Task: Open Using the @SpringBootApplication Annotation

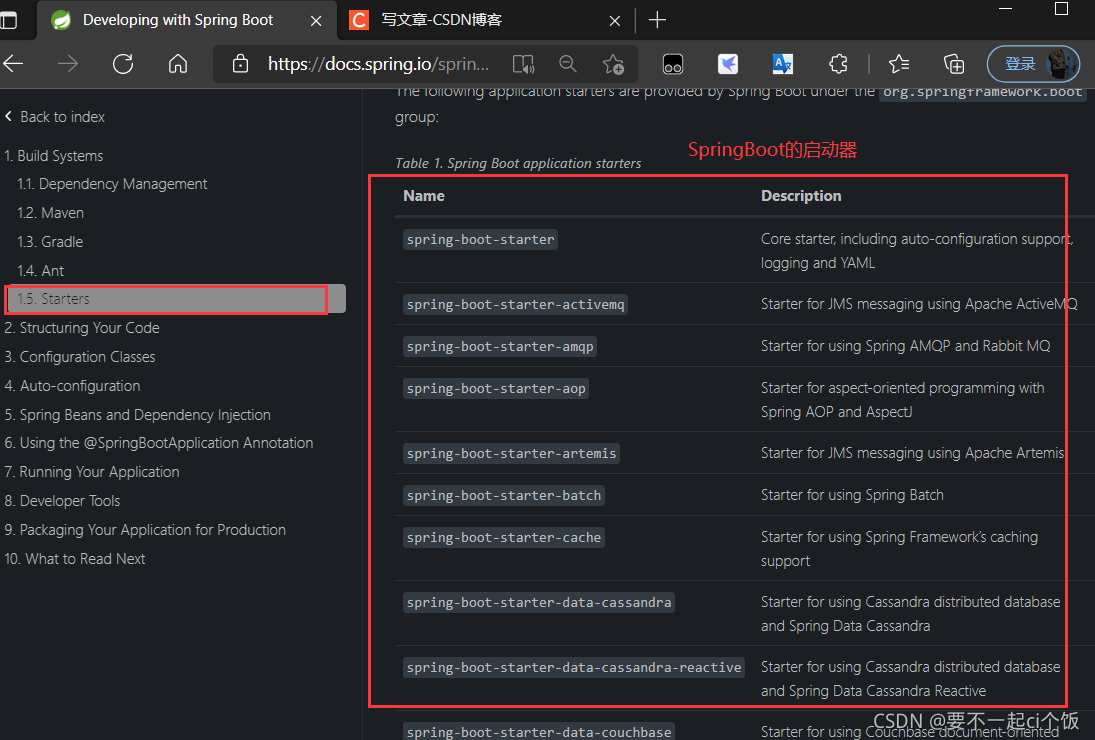Action: (x=159, y=443)
